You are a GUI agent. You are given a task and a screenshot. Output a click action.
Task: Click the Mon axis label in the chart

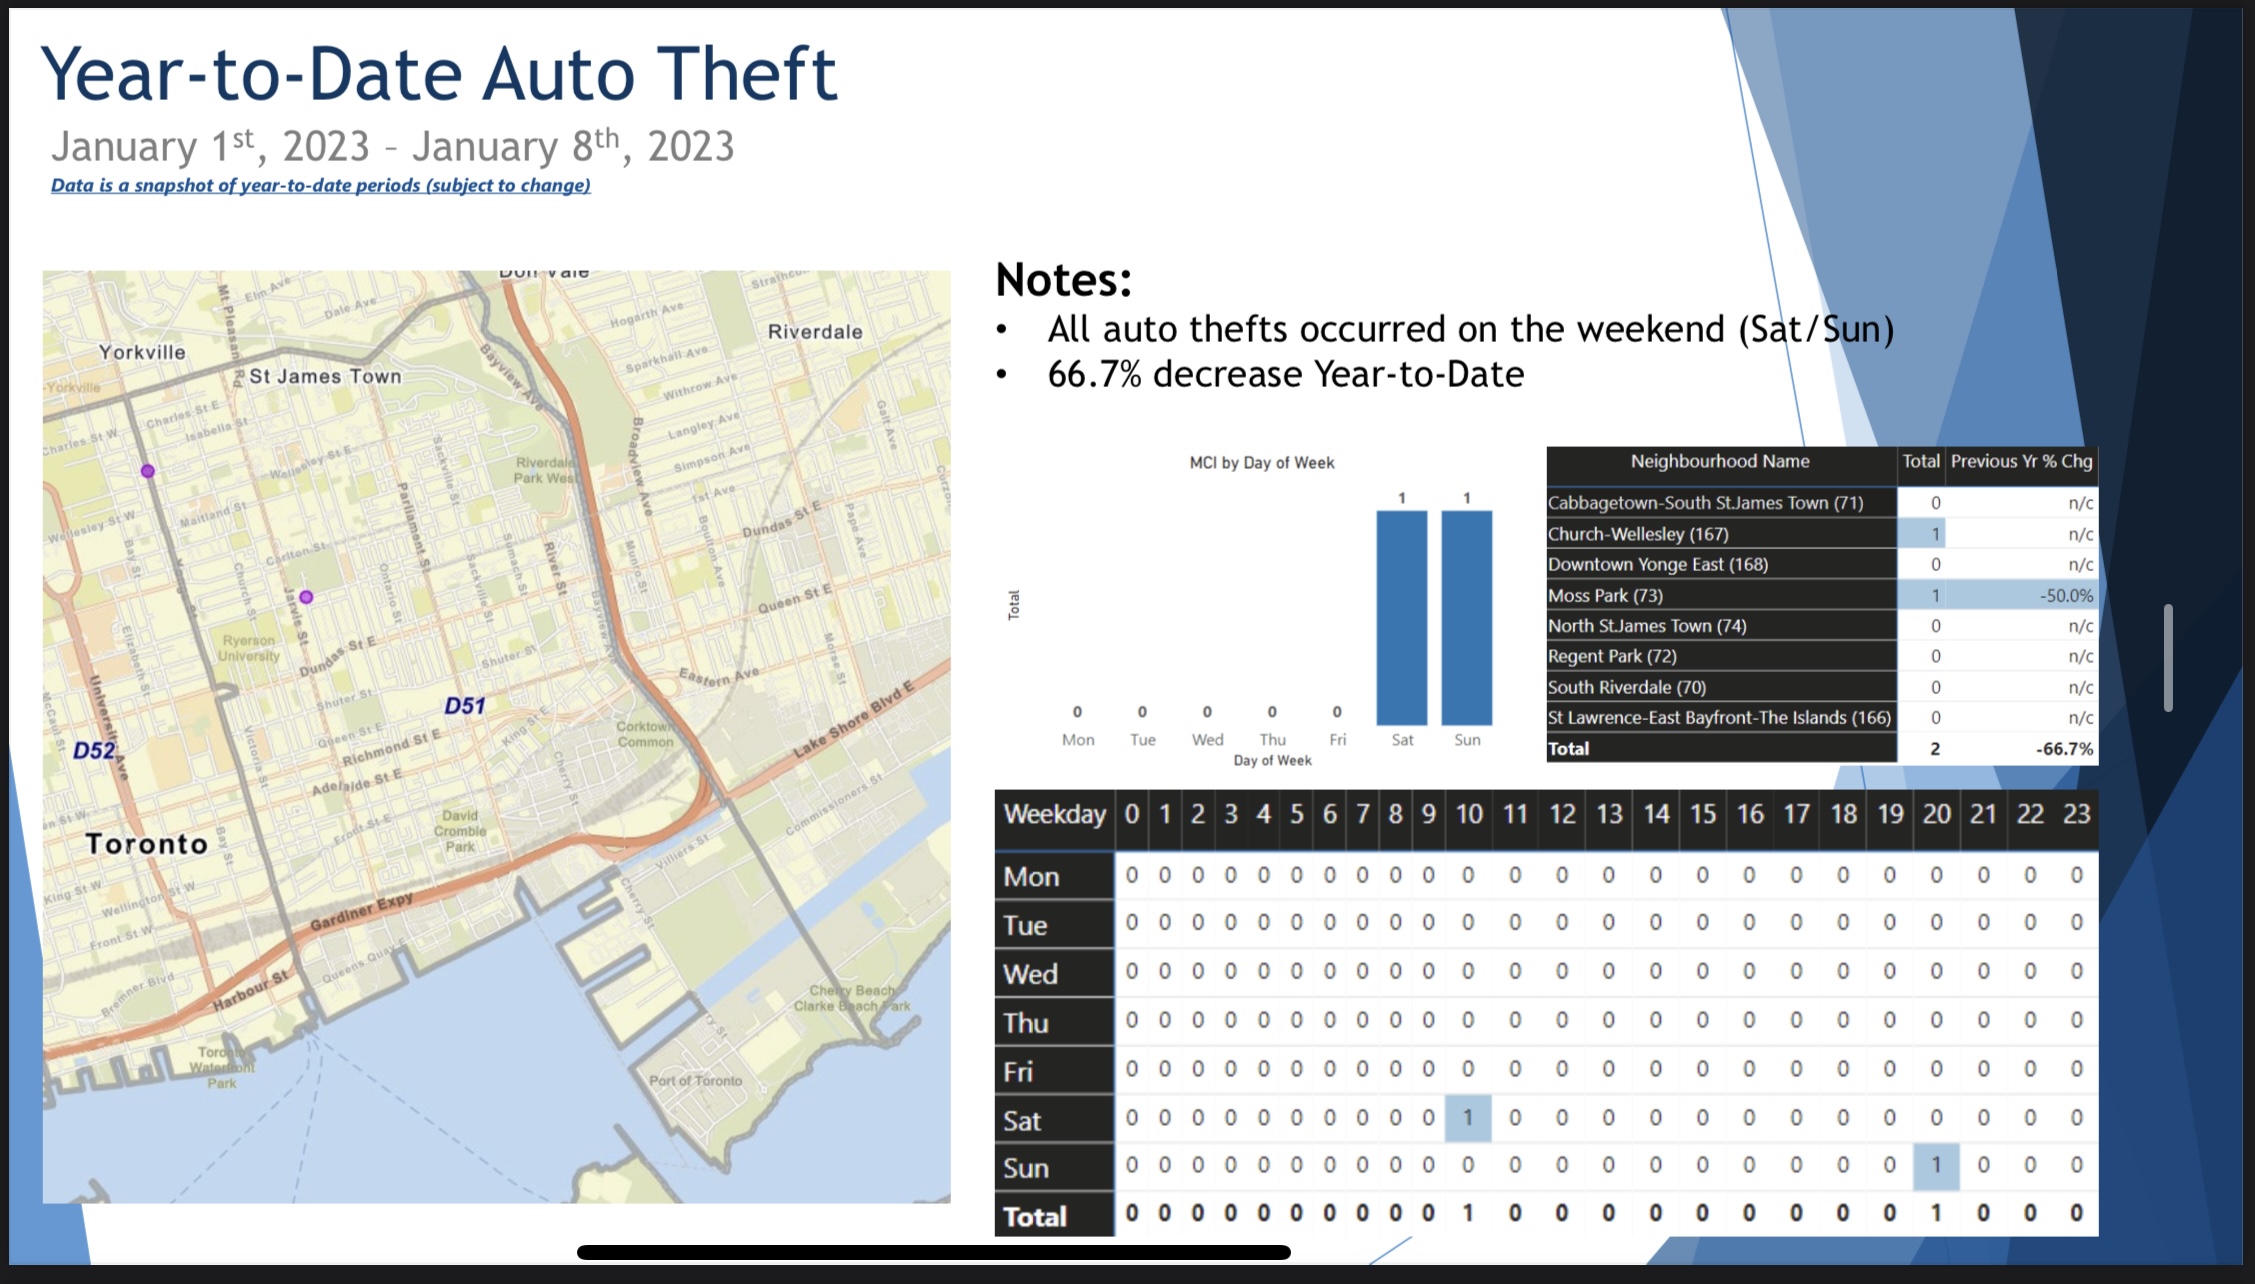pyautogui.click(x=1078, y=740)
